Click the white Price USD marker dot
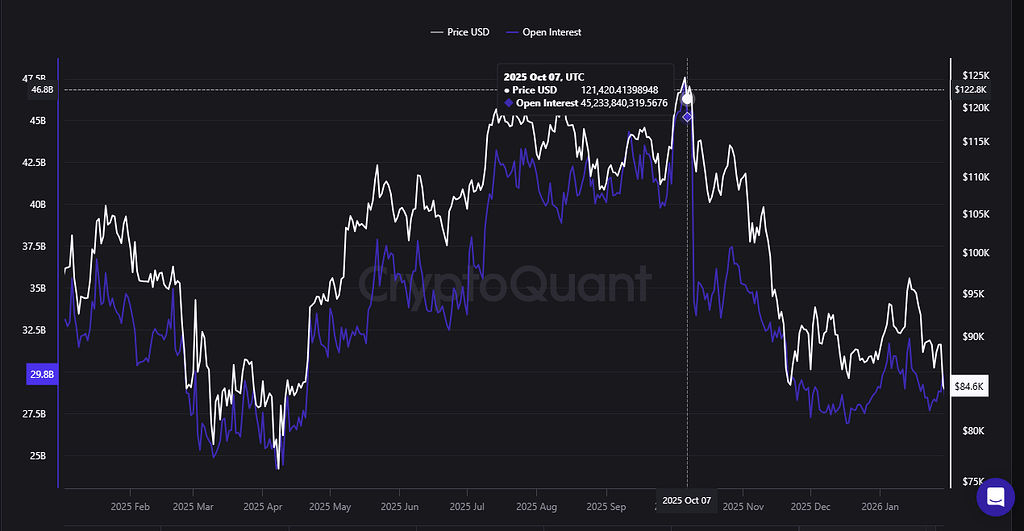1024x531 pixels. tap(687, 99)
